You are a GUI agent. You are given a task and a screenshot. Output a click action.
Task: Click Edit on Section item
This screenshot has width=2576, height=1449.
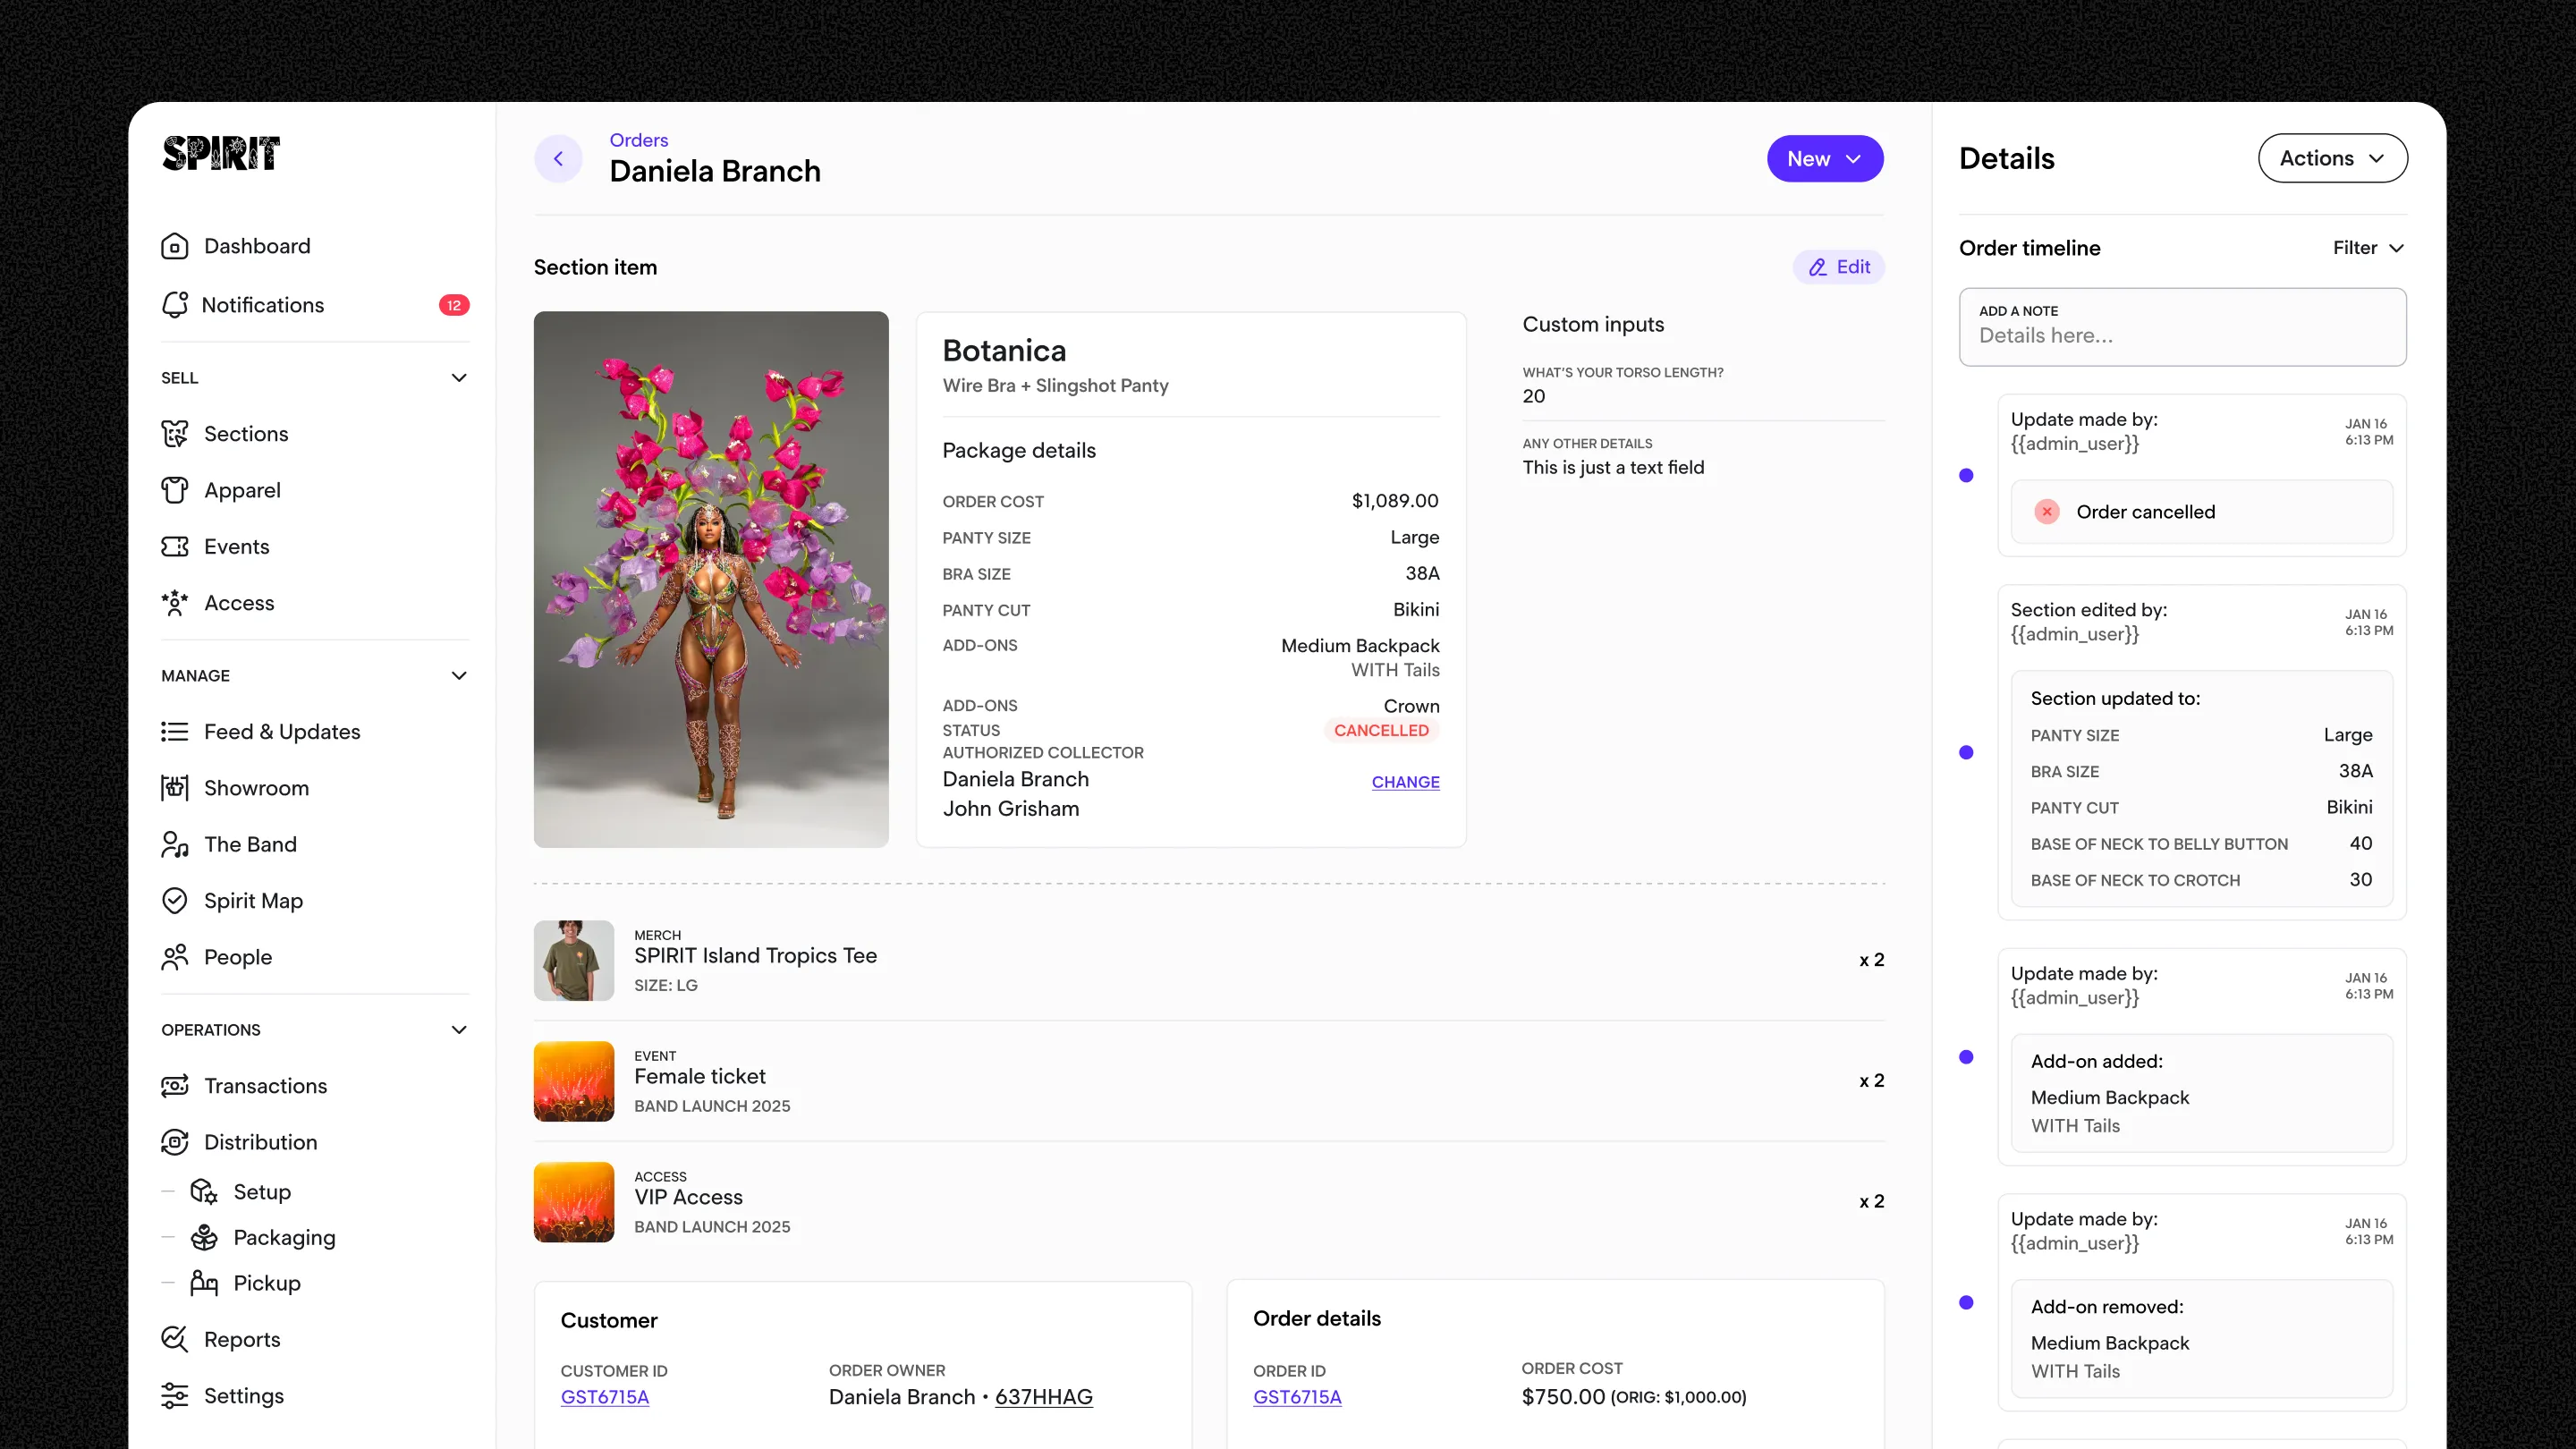pos(1838,267)
